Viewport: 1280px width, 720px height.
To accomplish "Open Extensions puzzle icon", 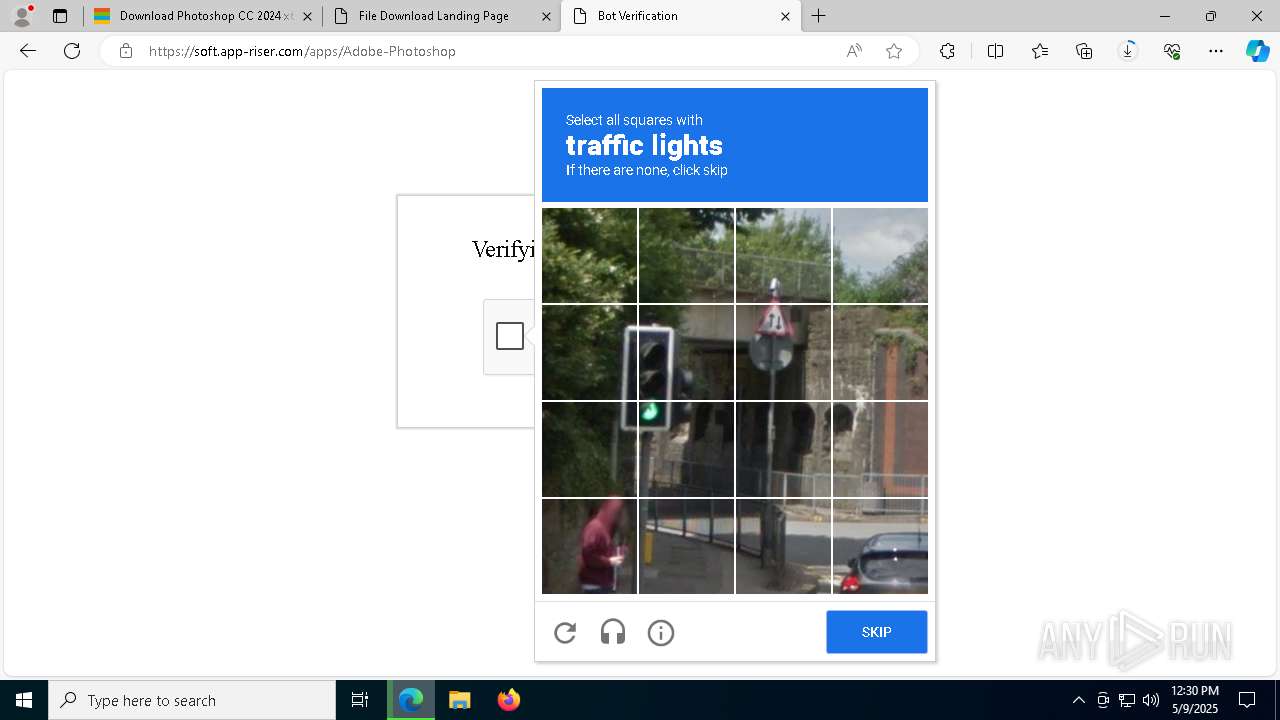I will click(947, 51).
